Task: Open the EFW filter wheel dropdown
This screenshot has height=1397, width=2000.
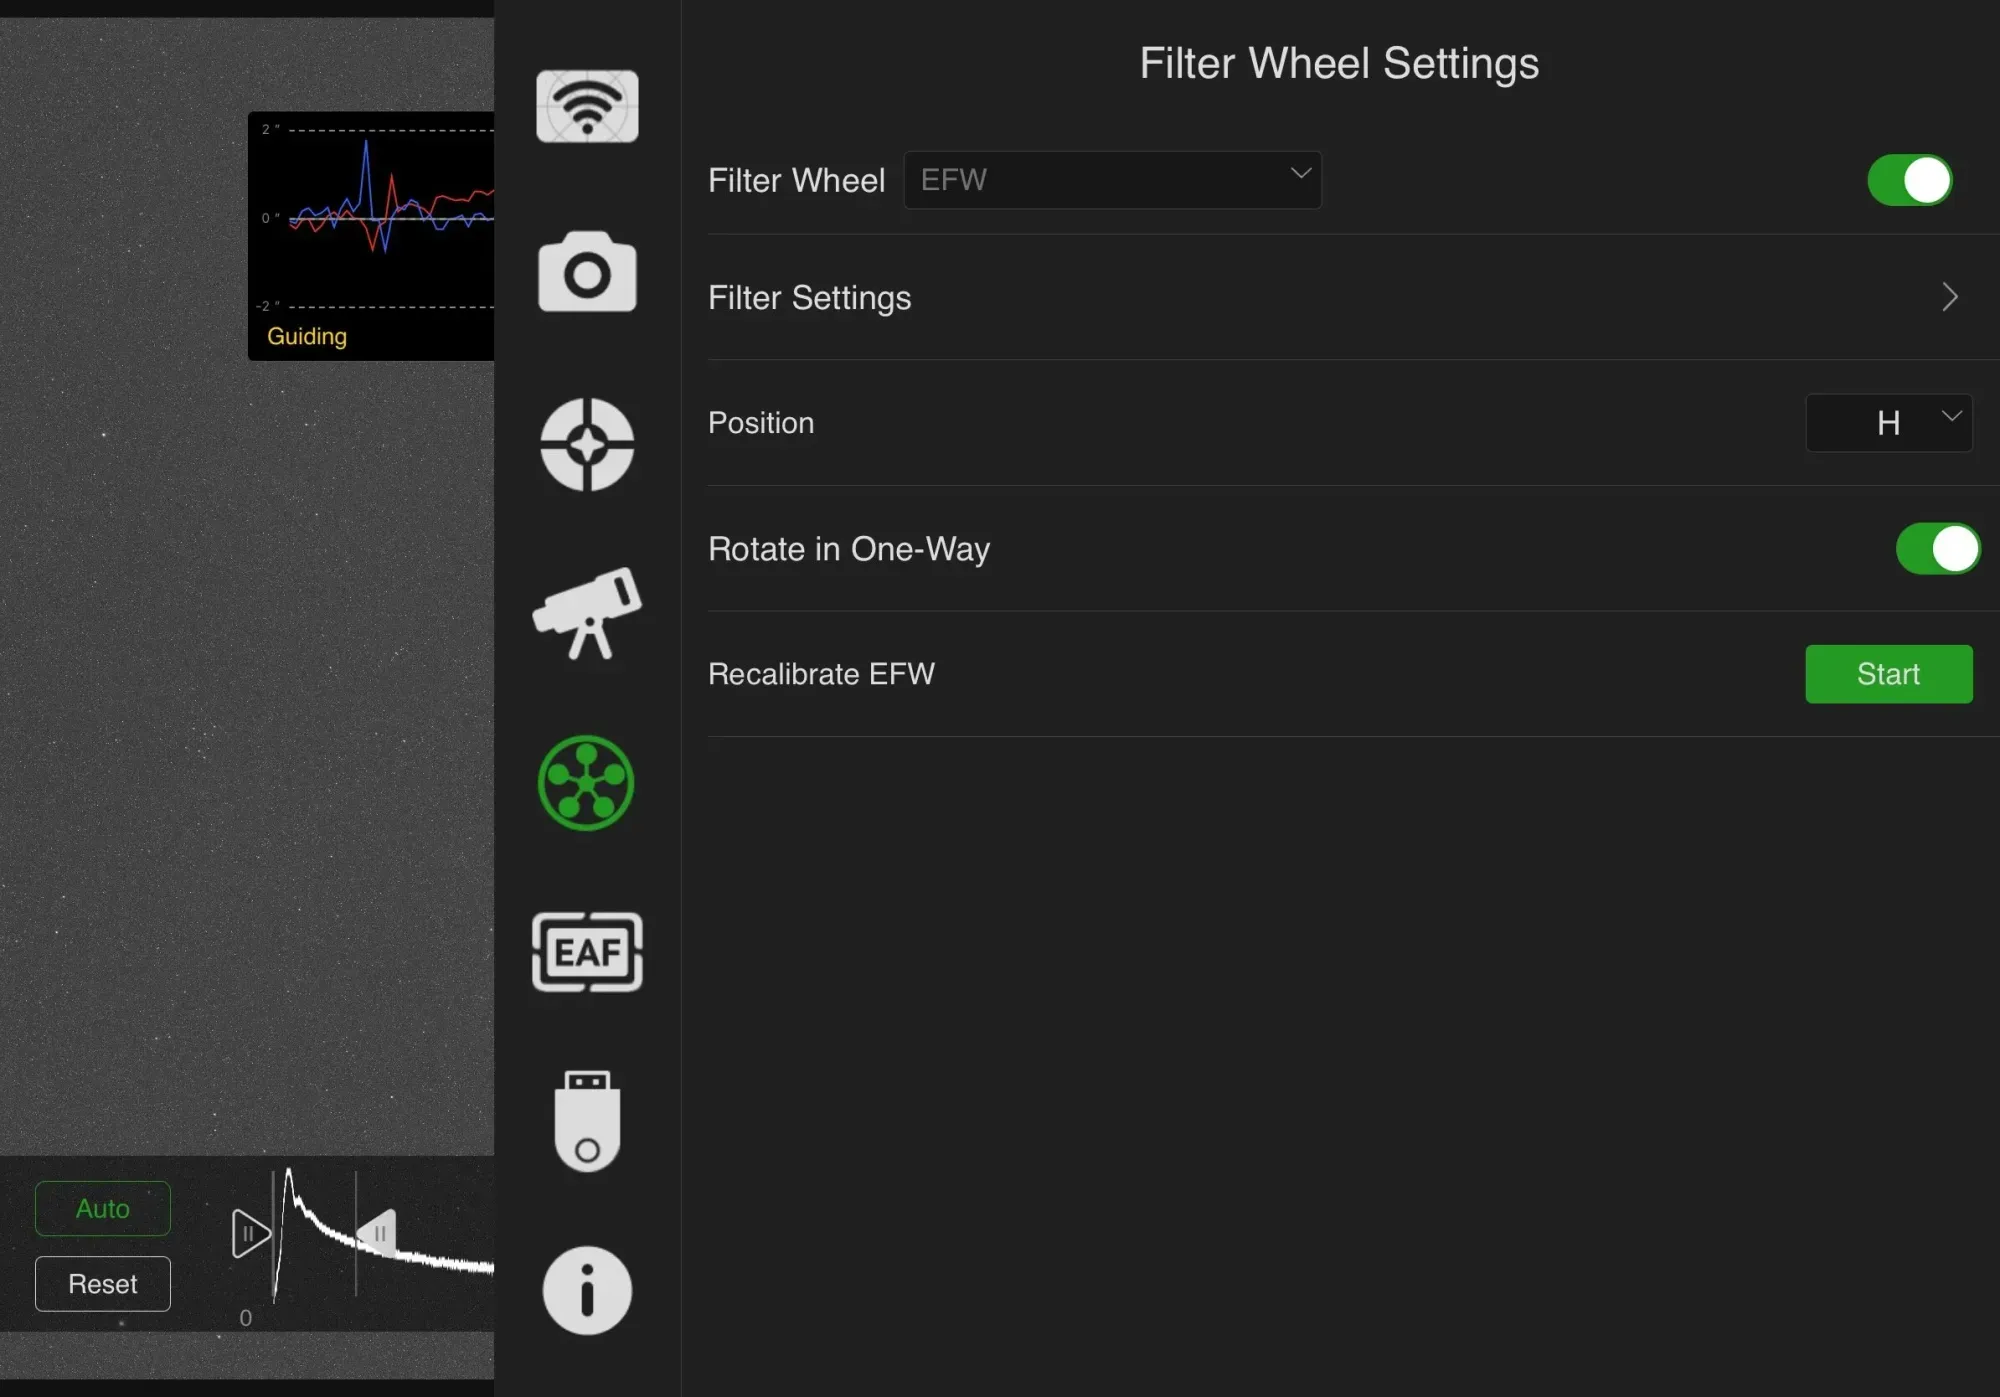Action: pos(1112,180)
